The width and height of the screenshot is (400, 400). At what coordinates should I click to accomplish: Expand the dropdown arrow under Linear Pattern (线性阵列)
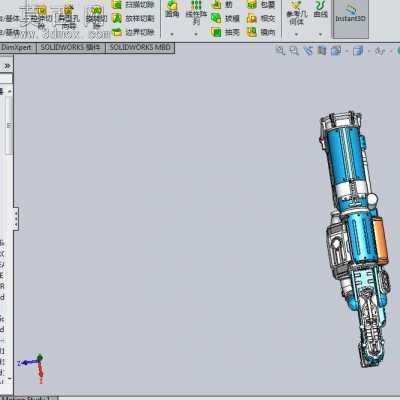tap(196, 34)
